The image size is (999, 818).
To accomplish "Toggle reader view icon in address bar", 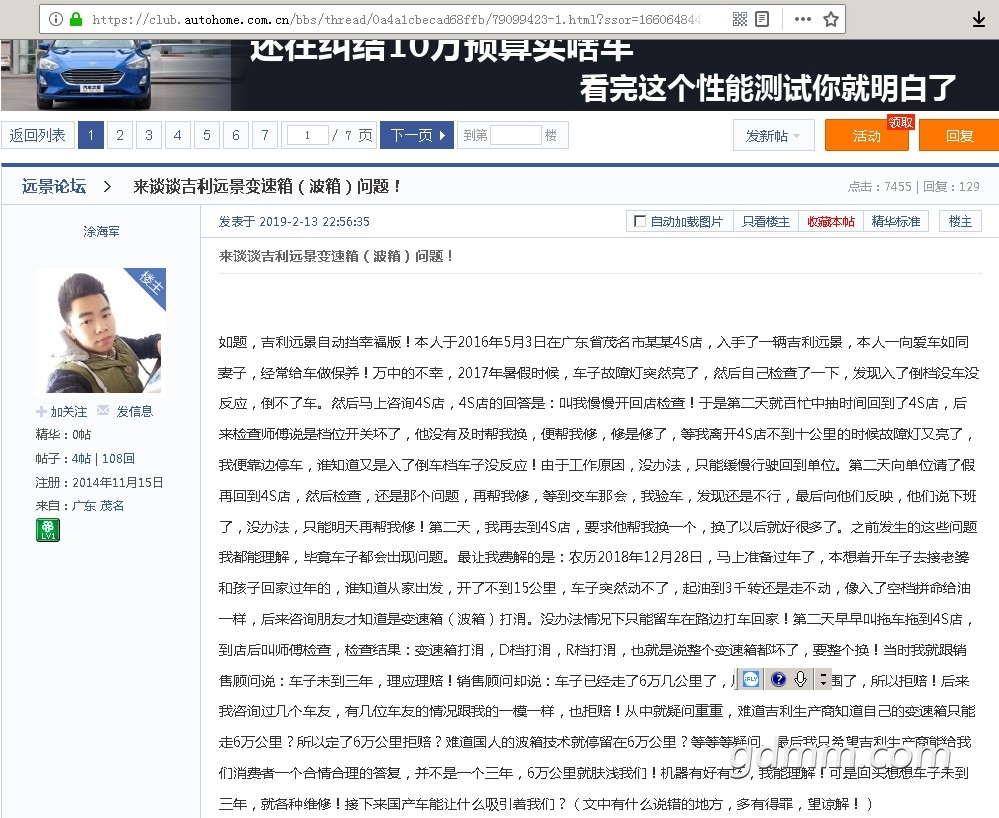I will (762, 19).
